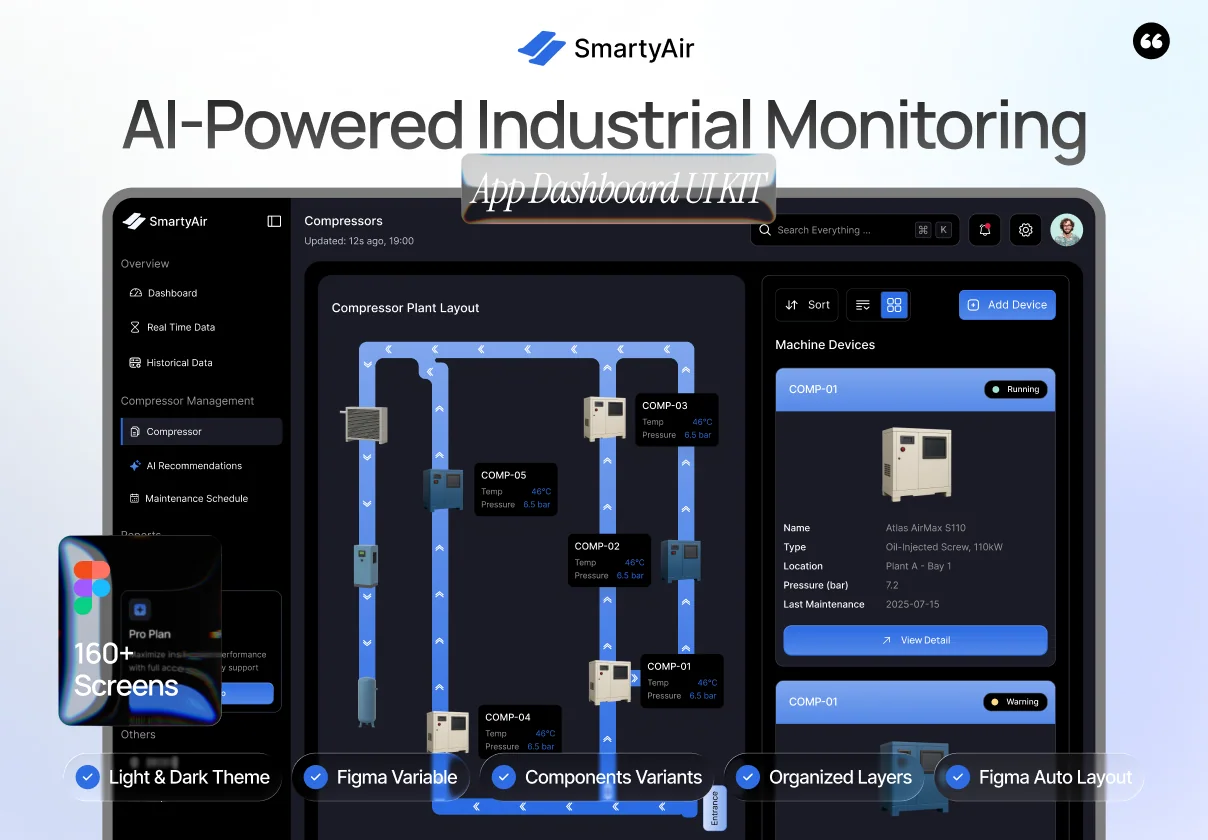
Task: Click the Warning status badge
Action: pyautogui.click(x=1015, y=702)
